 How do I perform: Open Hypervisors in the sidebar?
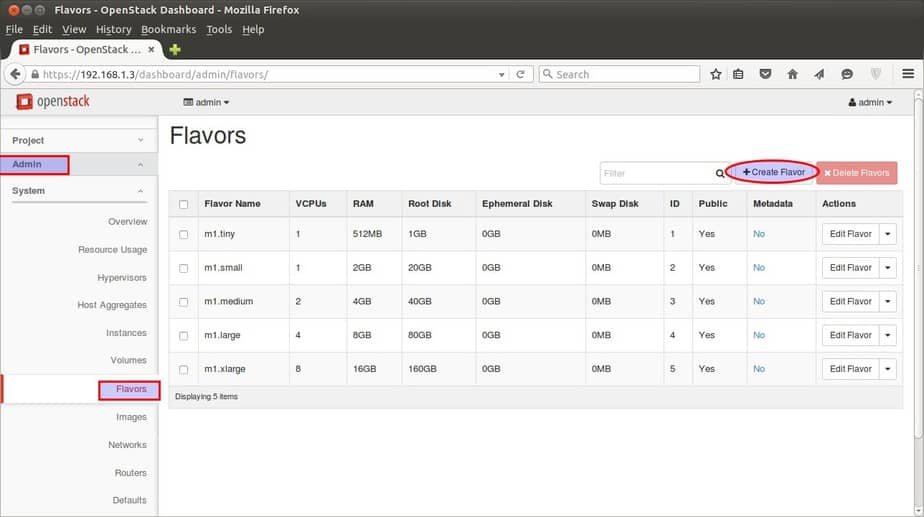122,278
